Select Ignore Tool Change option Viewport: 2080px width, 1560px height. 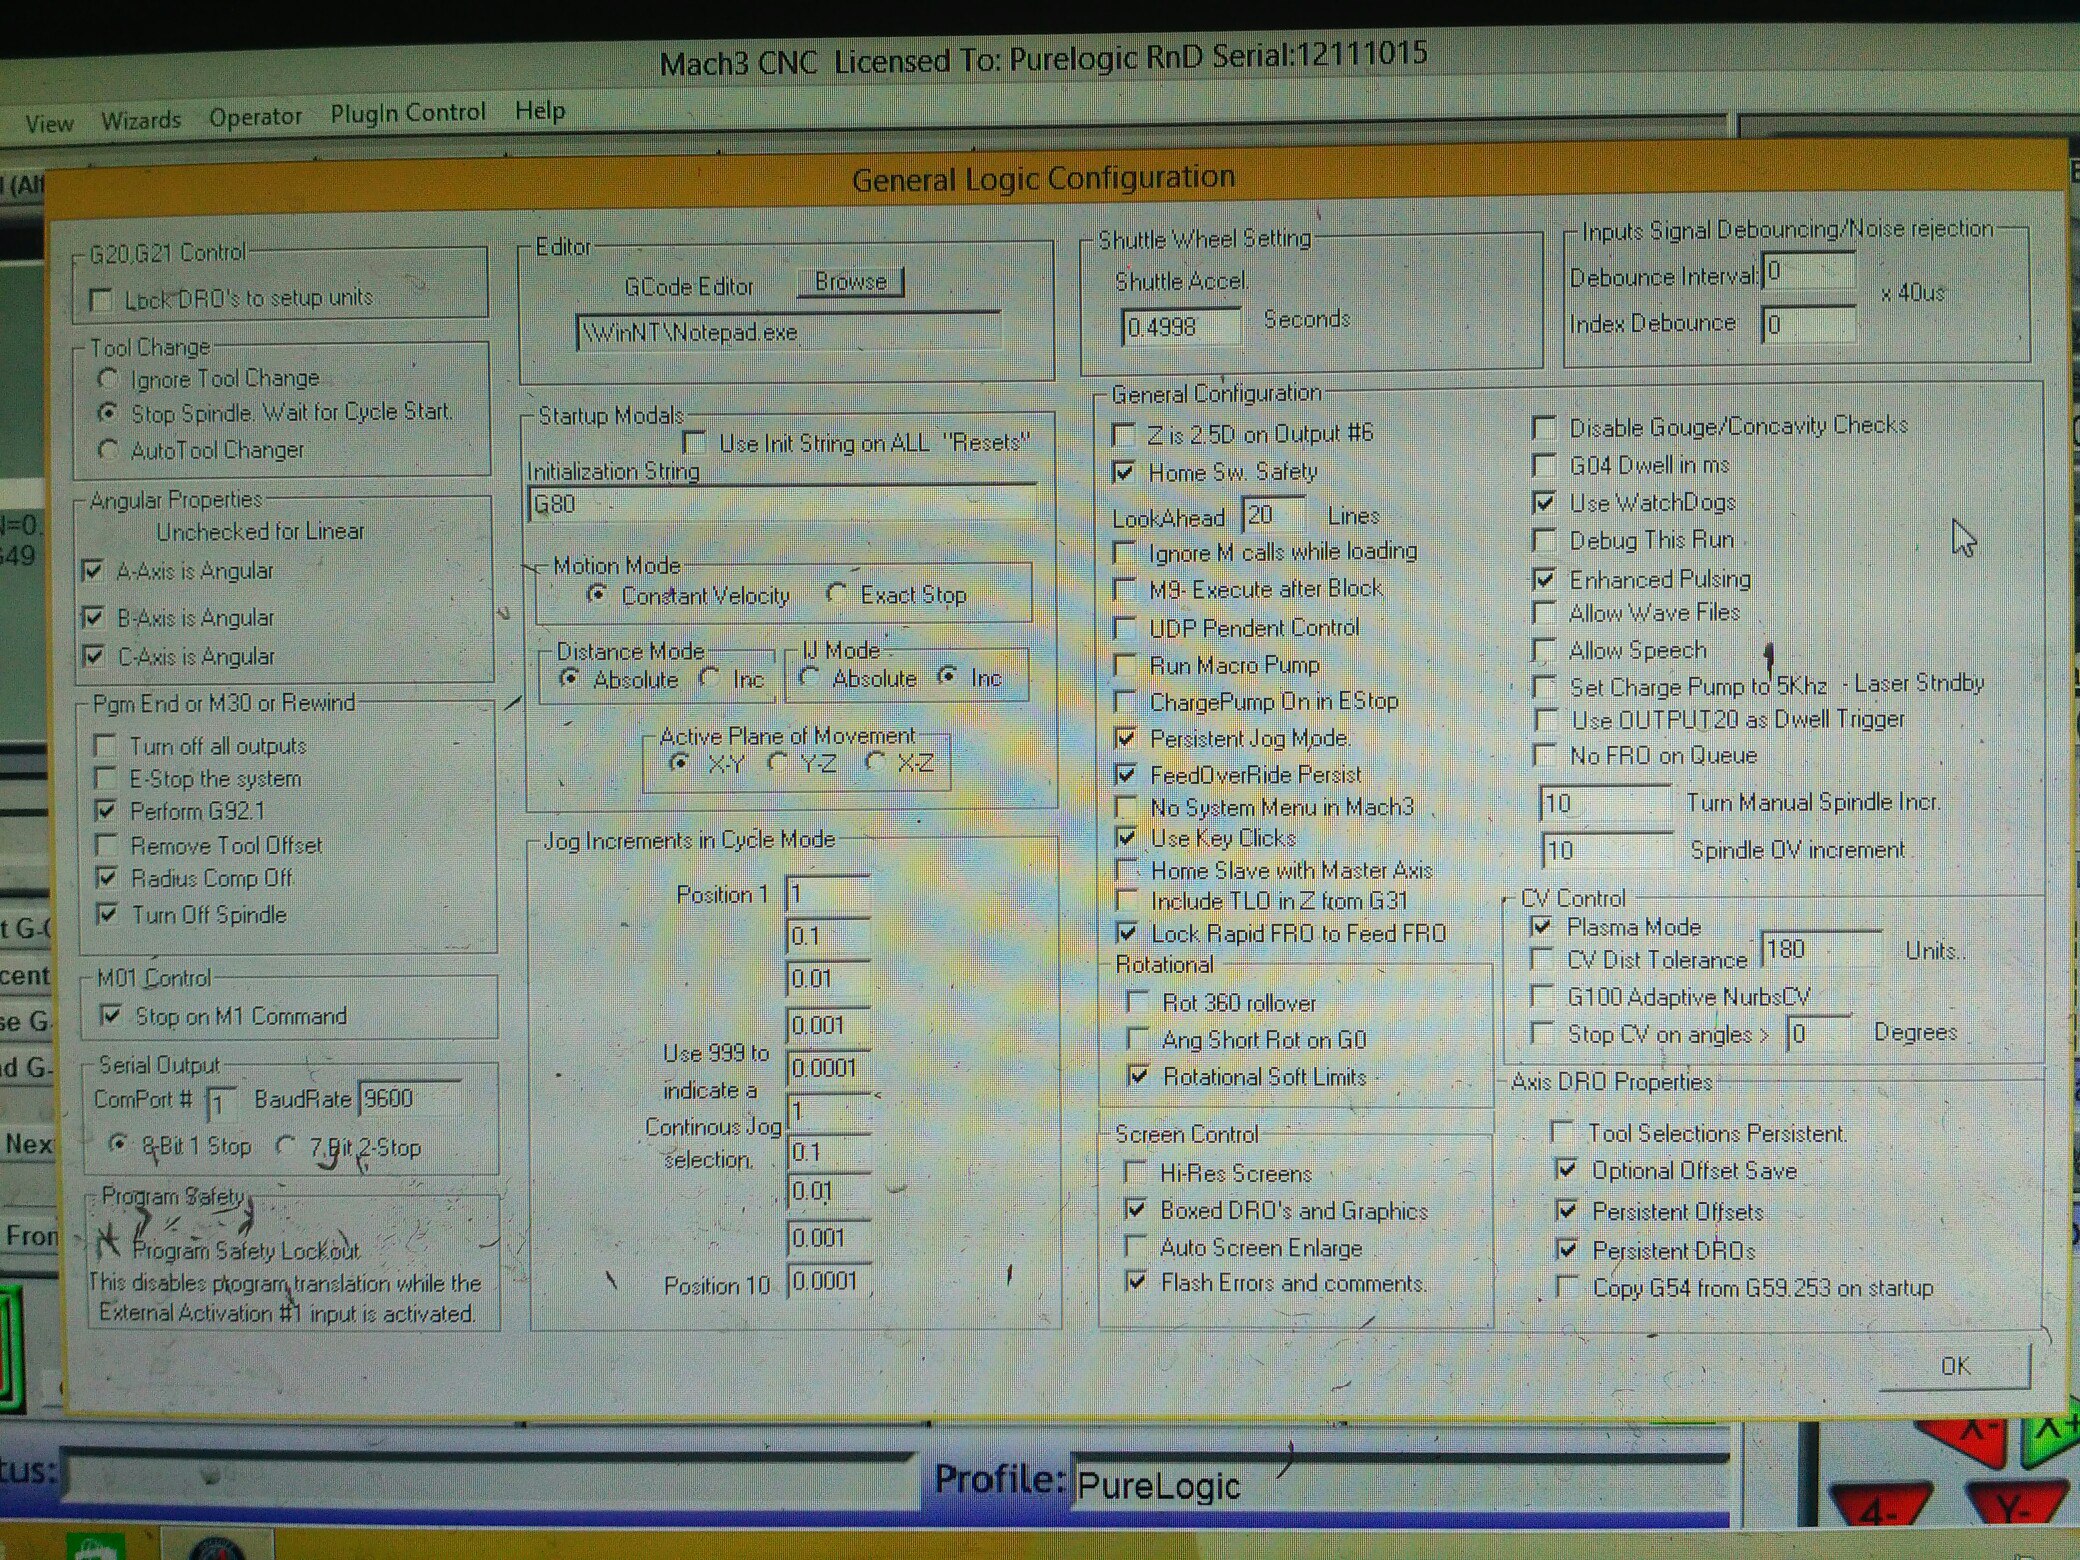point(108,379)
